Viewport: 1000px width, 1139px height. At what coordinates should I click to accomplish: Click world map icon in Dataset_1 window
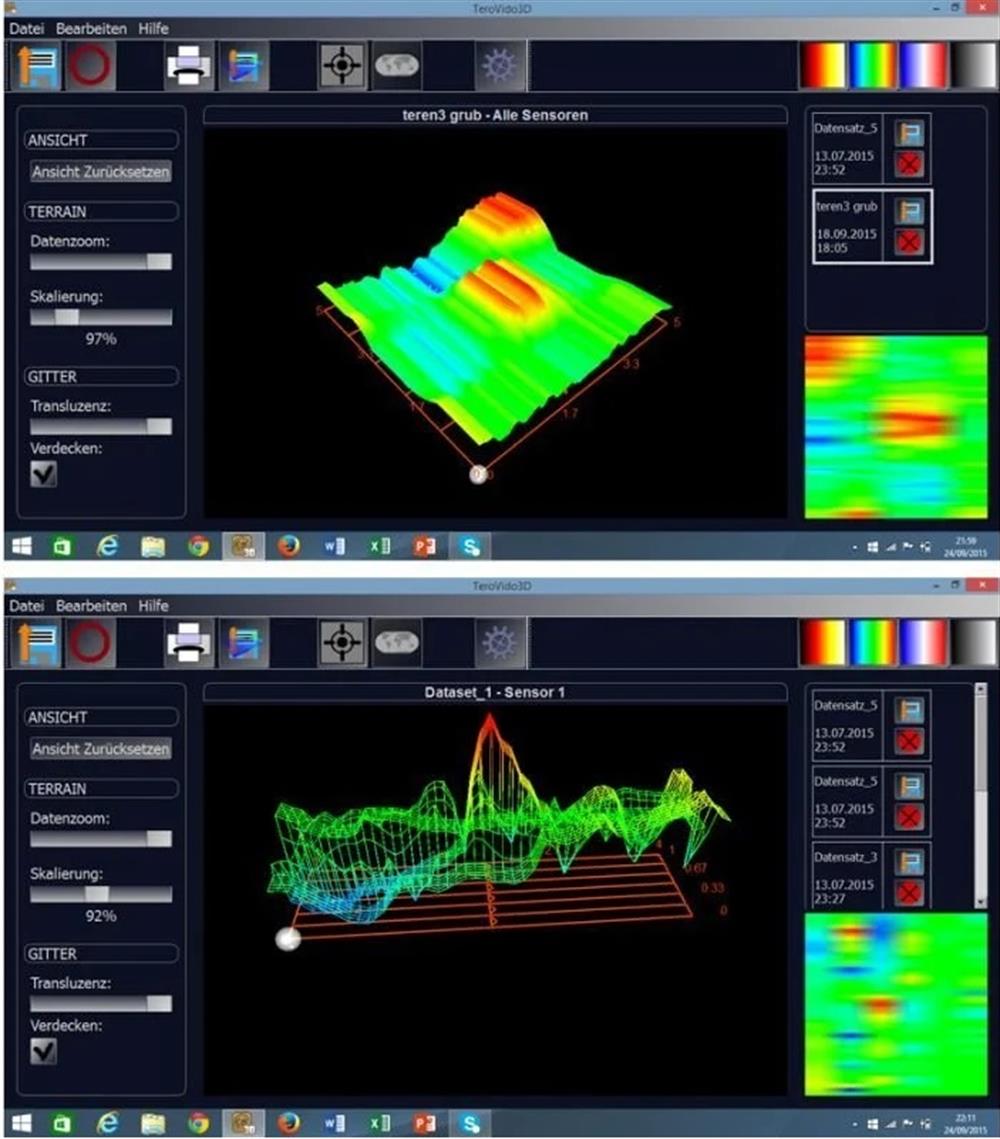pyautogui.click(x=397, y=642)
